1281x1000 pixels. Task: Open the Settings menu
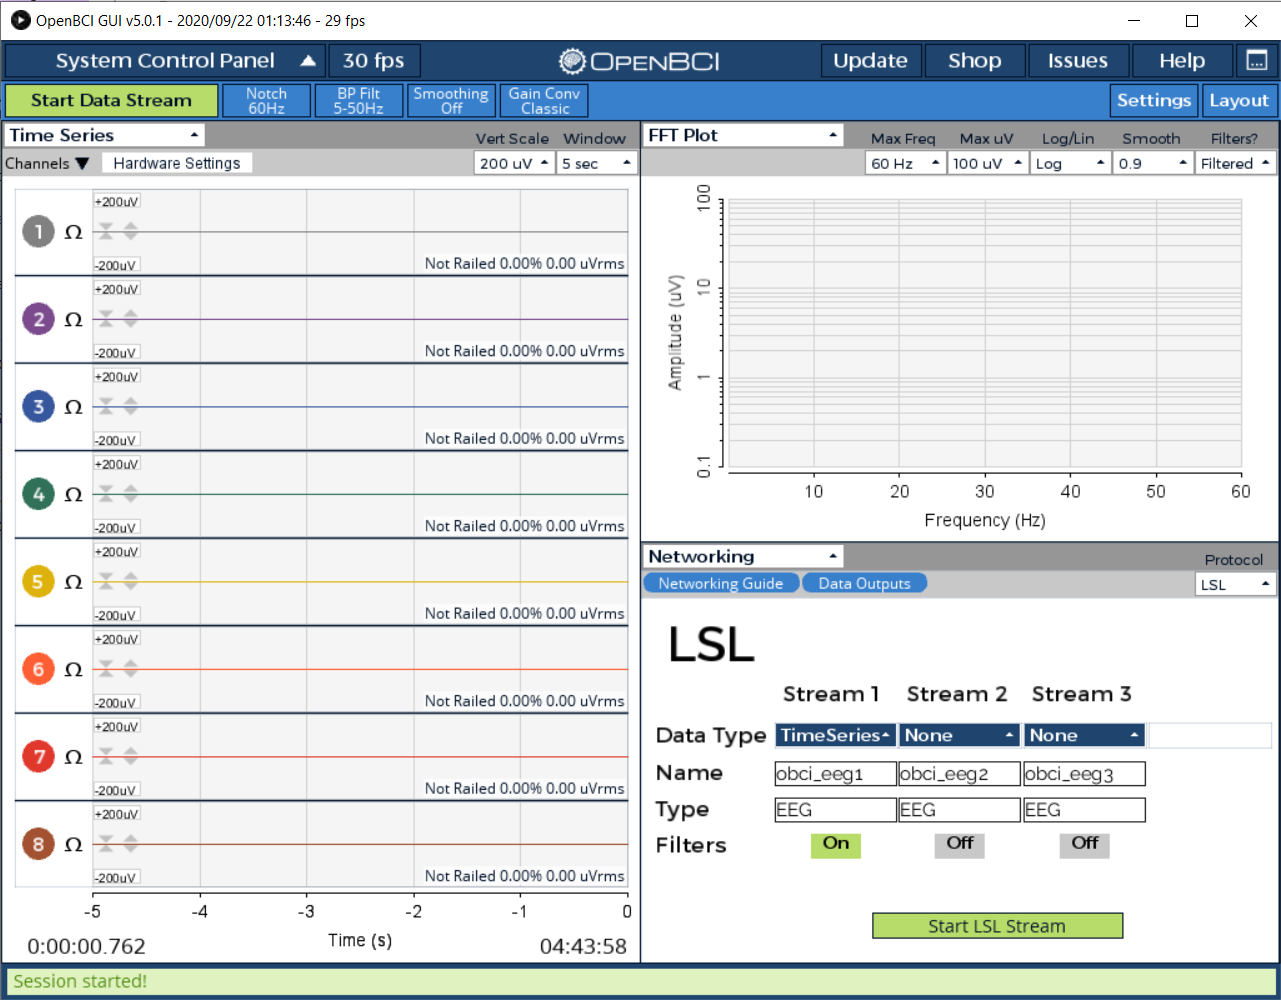tap(1154, 100)
